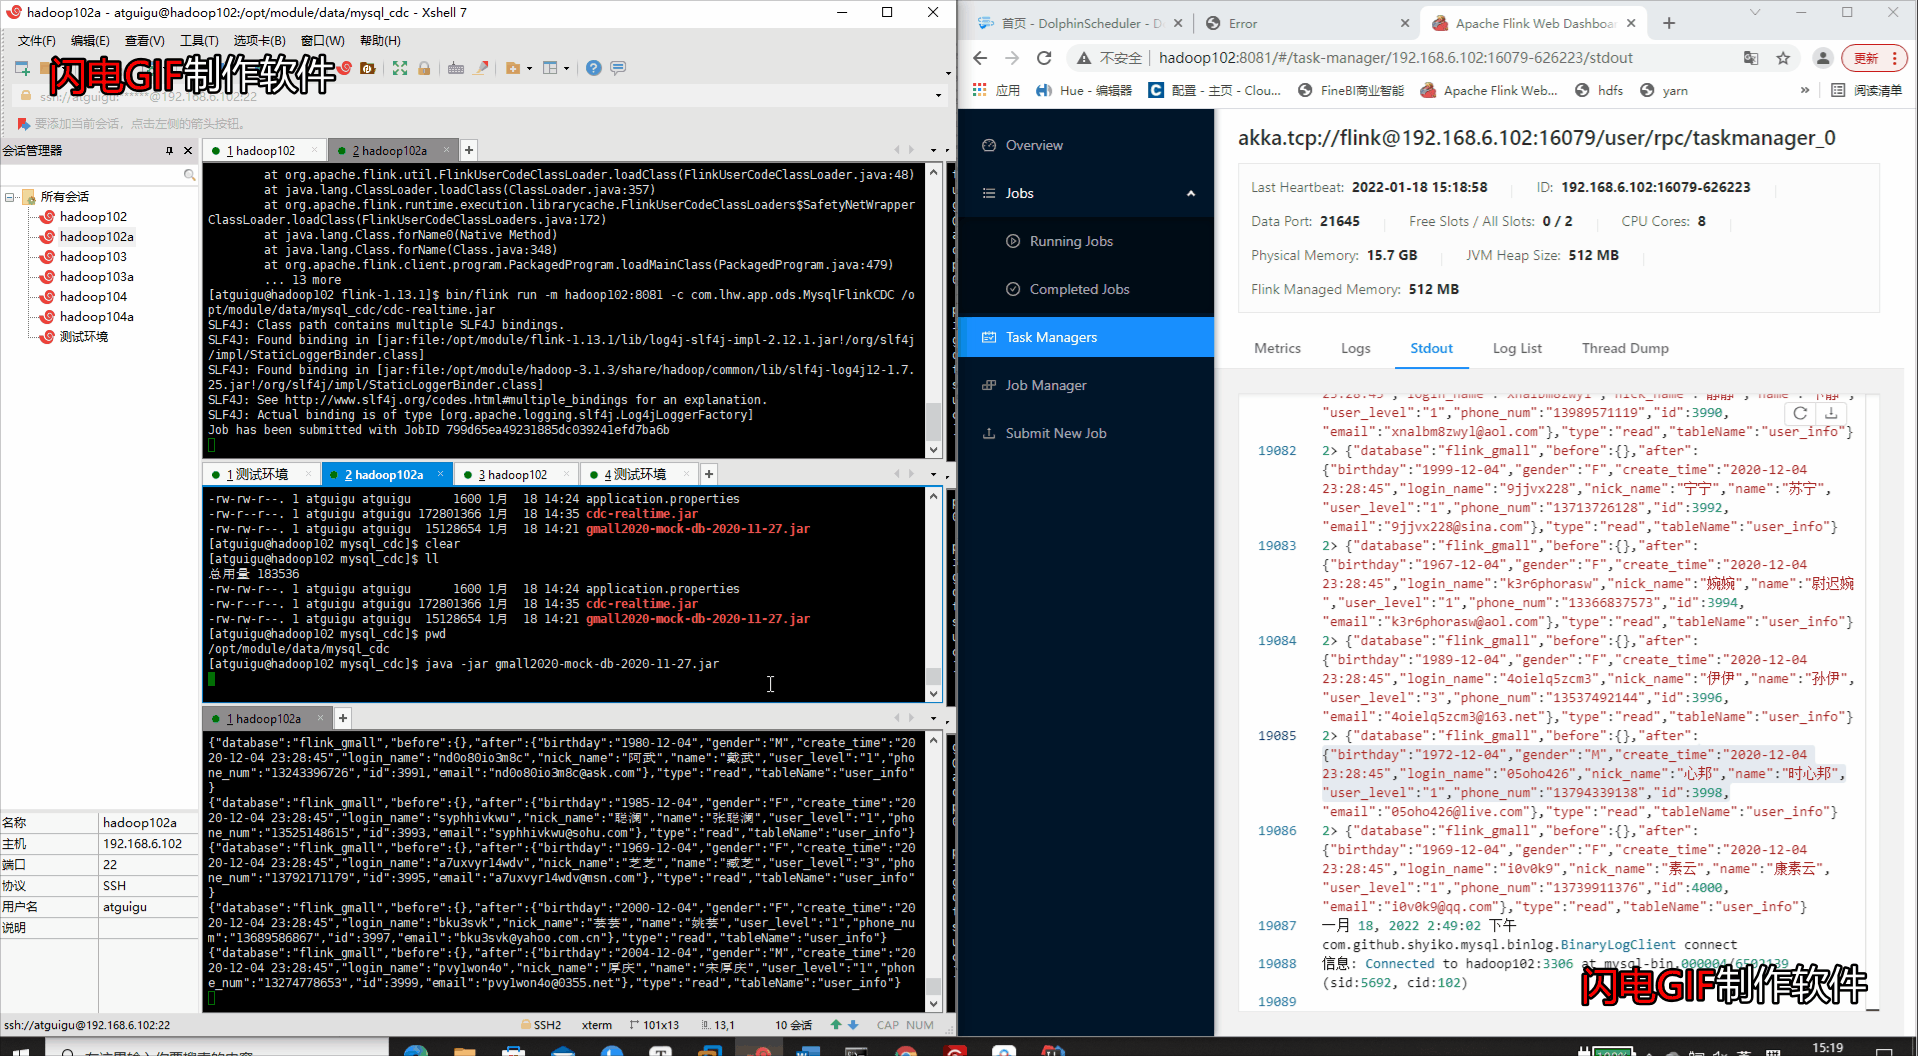Screen dimensions: 1918x1056
Task: Pin the session manager panel
Action: pos(169,150)
